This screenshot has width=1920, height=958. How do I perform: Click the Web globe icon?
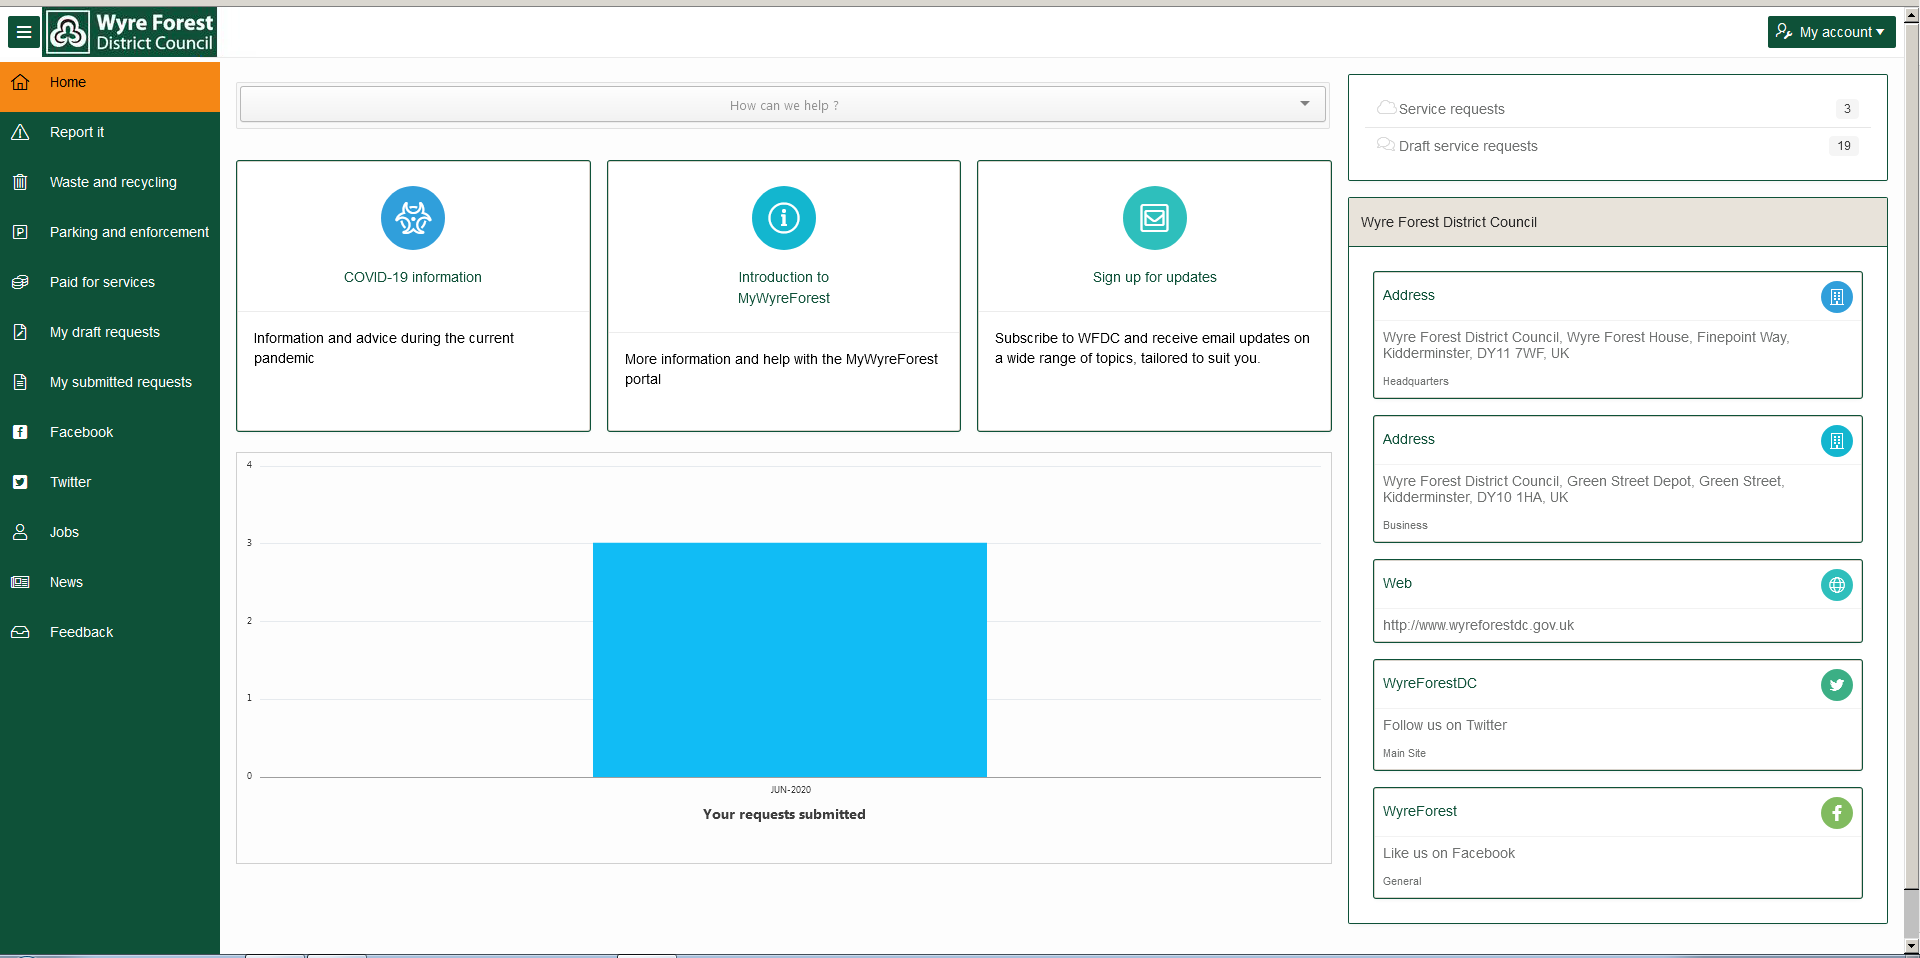click(1837, 585)
